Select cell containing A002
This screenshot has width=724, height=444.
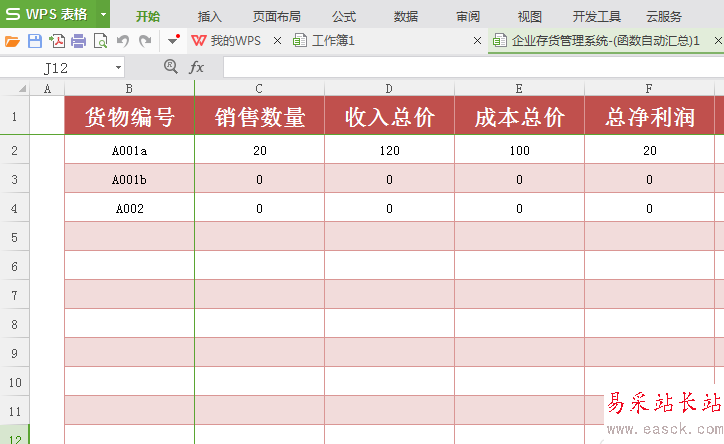pos(129,209)
